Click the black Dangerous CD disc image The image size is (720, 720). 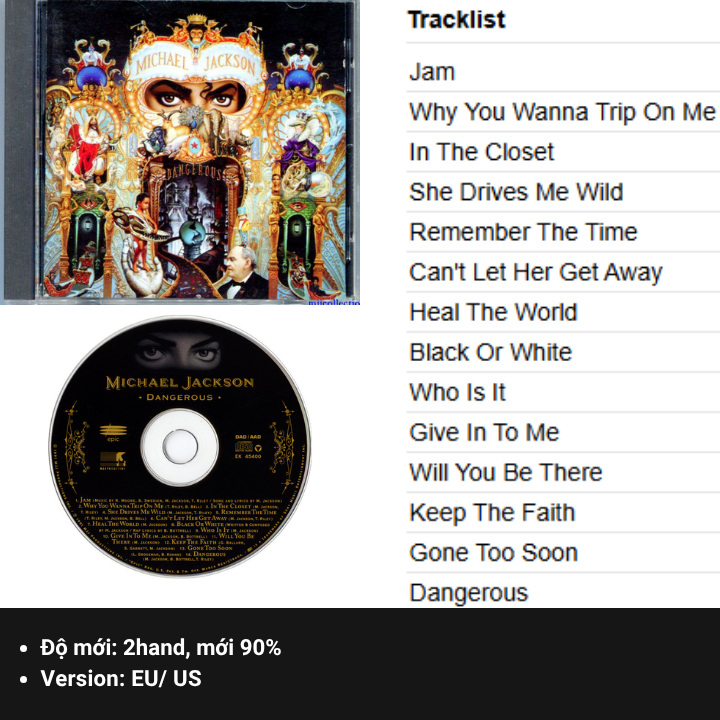[180, 447]
